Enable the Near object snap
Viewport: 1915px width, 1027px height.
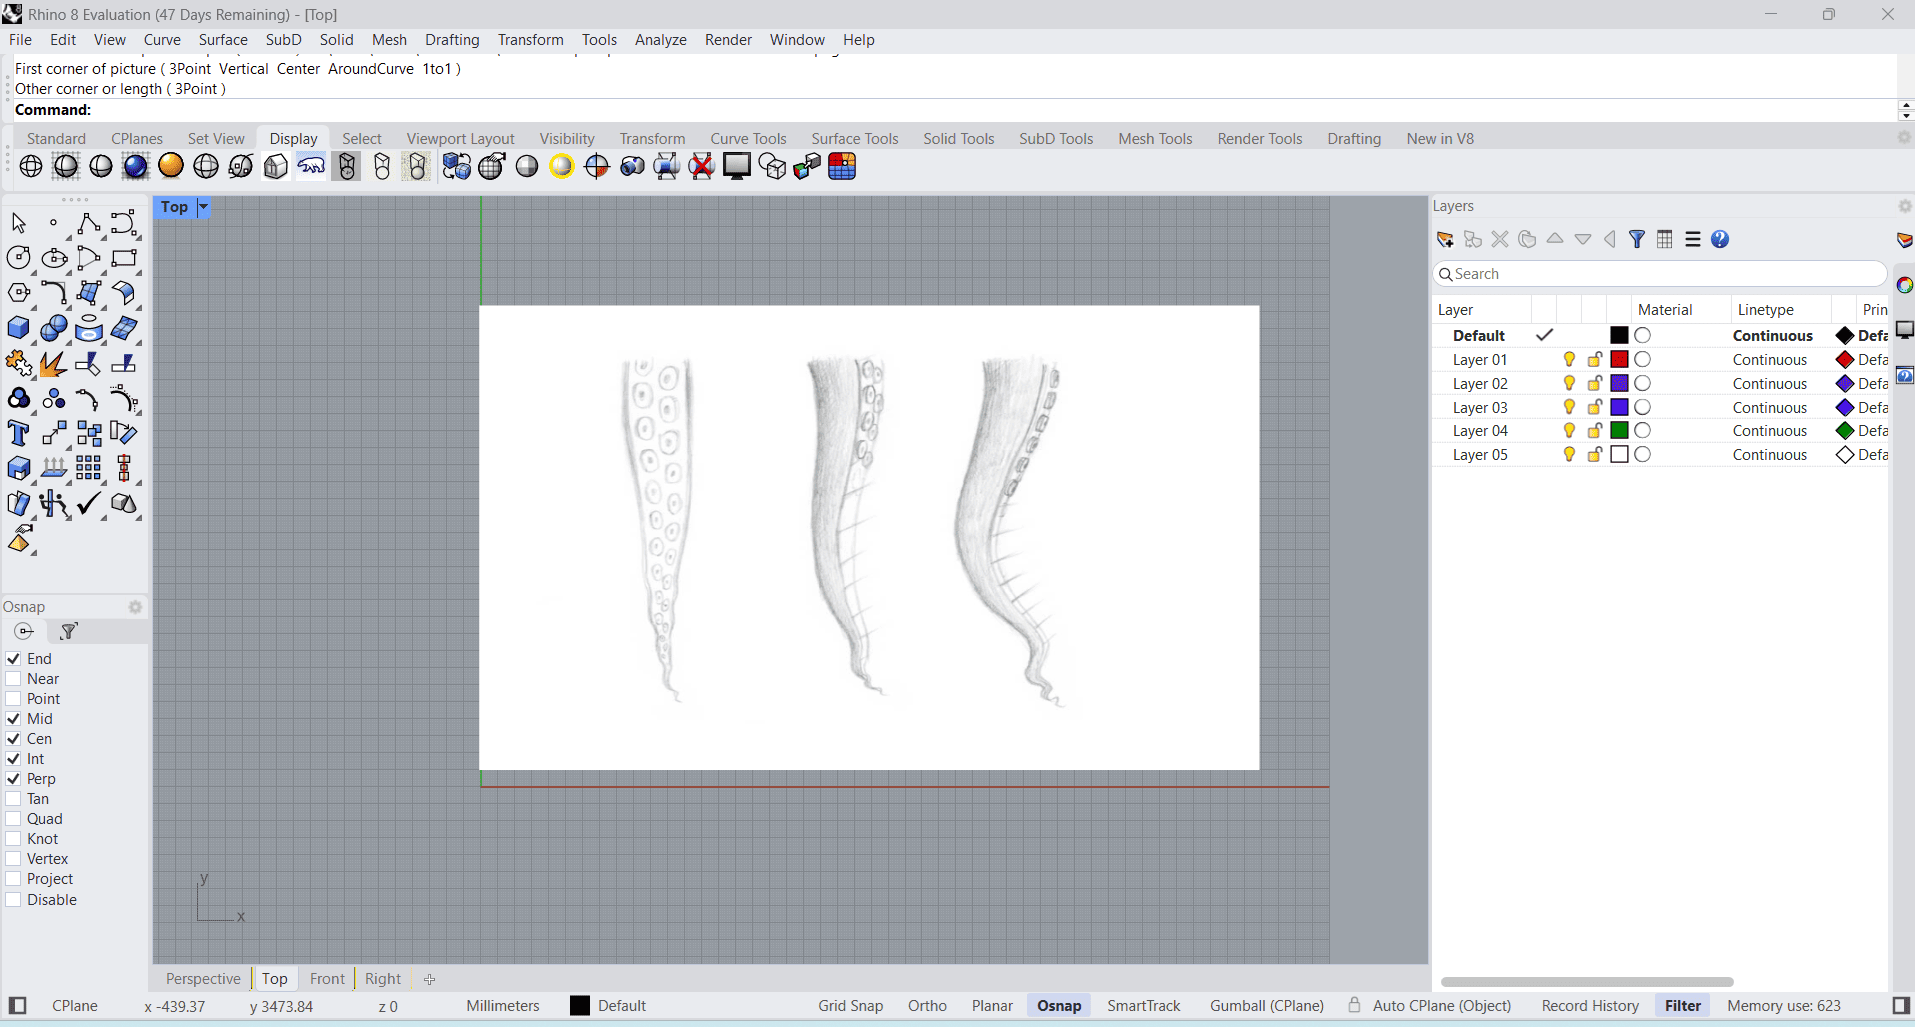point(14,679)
